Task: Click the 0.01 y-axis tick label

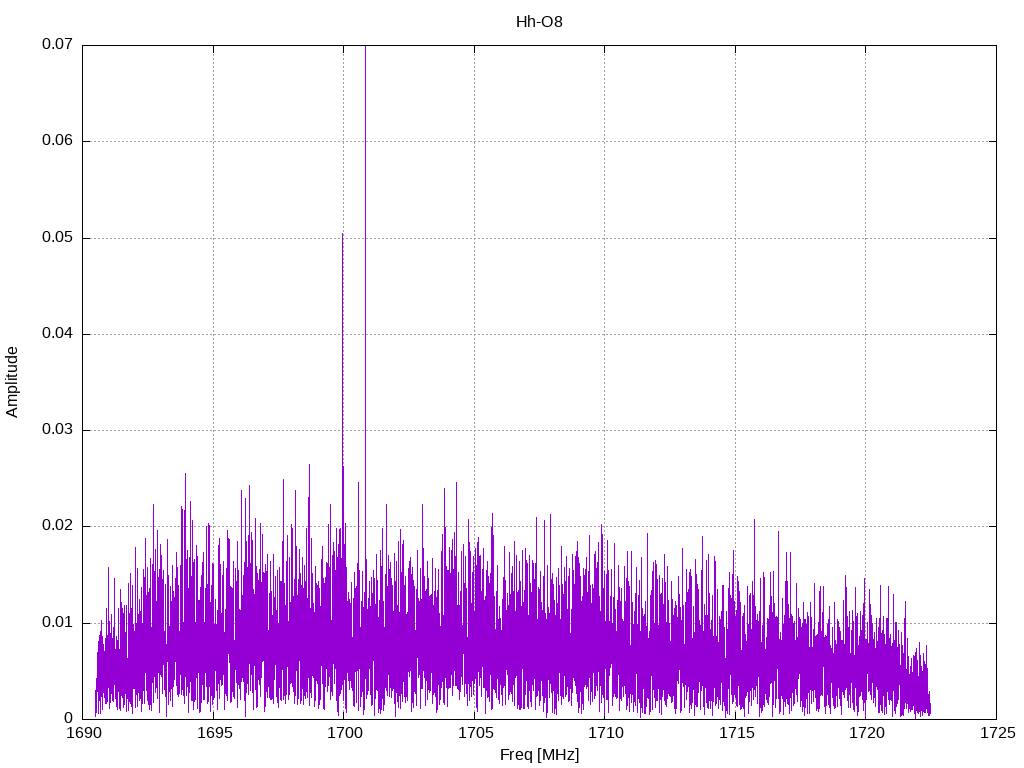Action: 58,622
